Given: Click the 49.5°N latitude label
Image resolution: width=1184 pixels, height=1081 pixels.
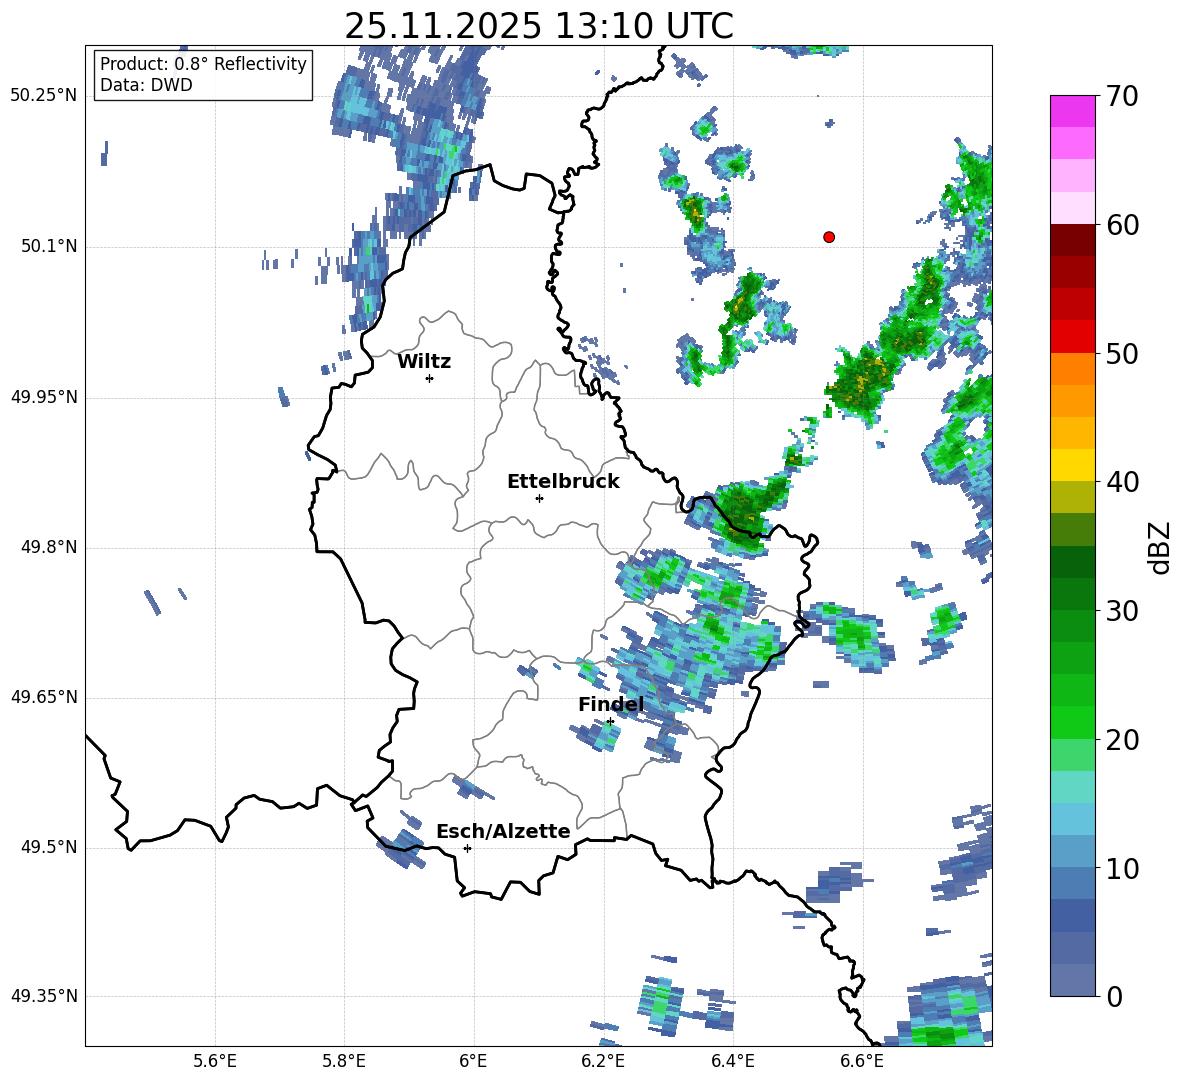Looking at the screenshot, I should tap(48, 847).
